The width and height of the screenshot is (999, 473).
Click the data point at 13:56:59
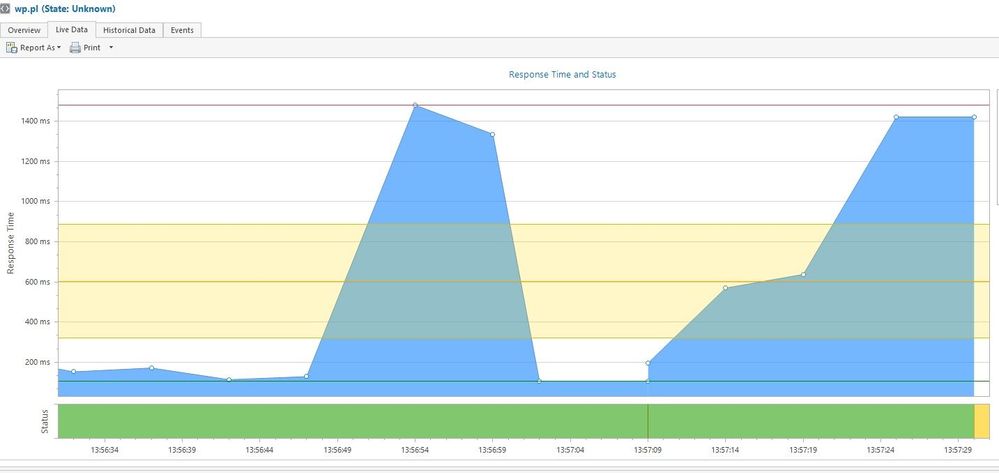pyautogui.click(x=493, y=134)
